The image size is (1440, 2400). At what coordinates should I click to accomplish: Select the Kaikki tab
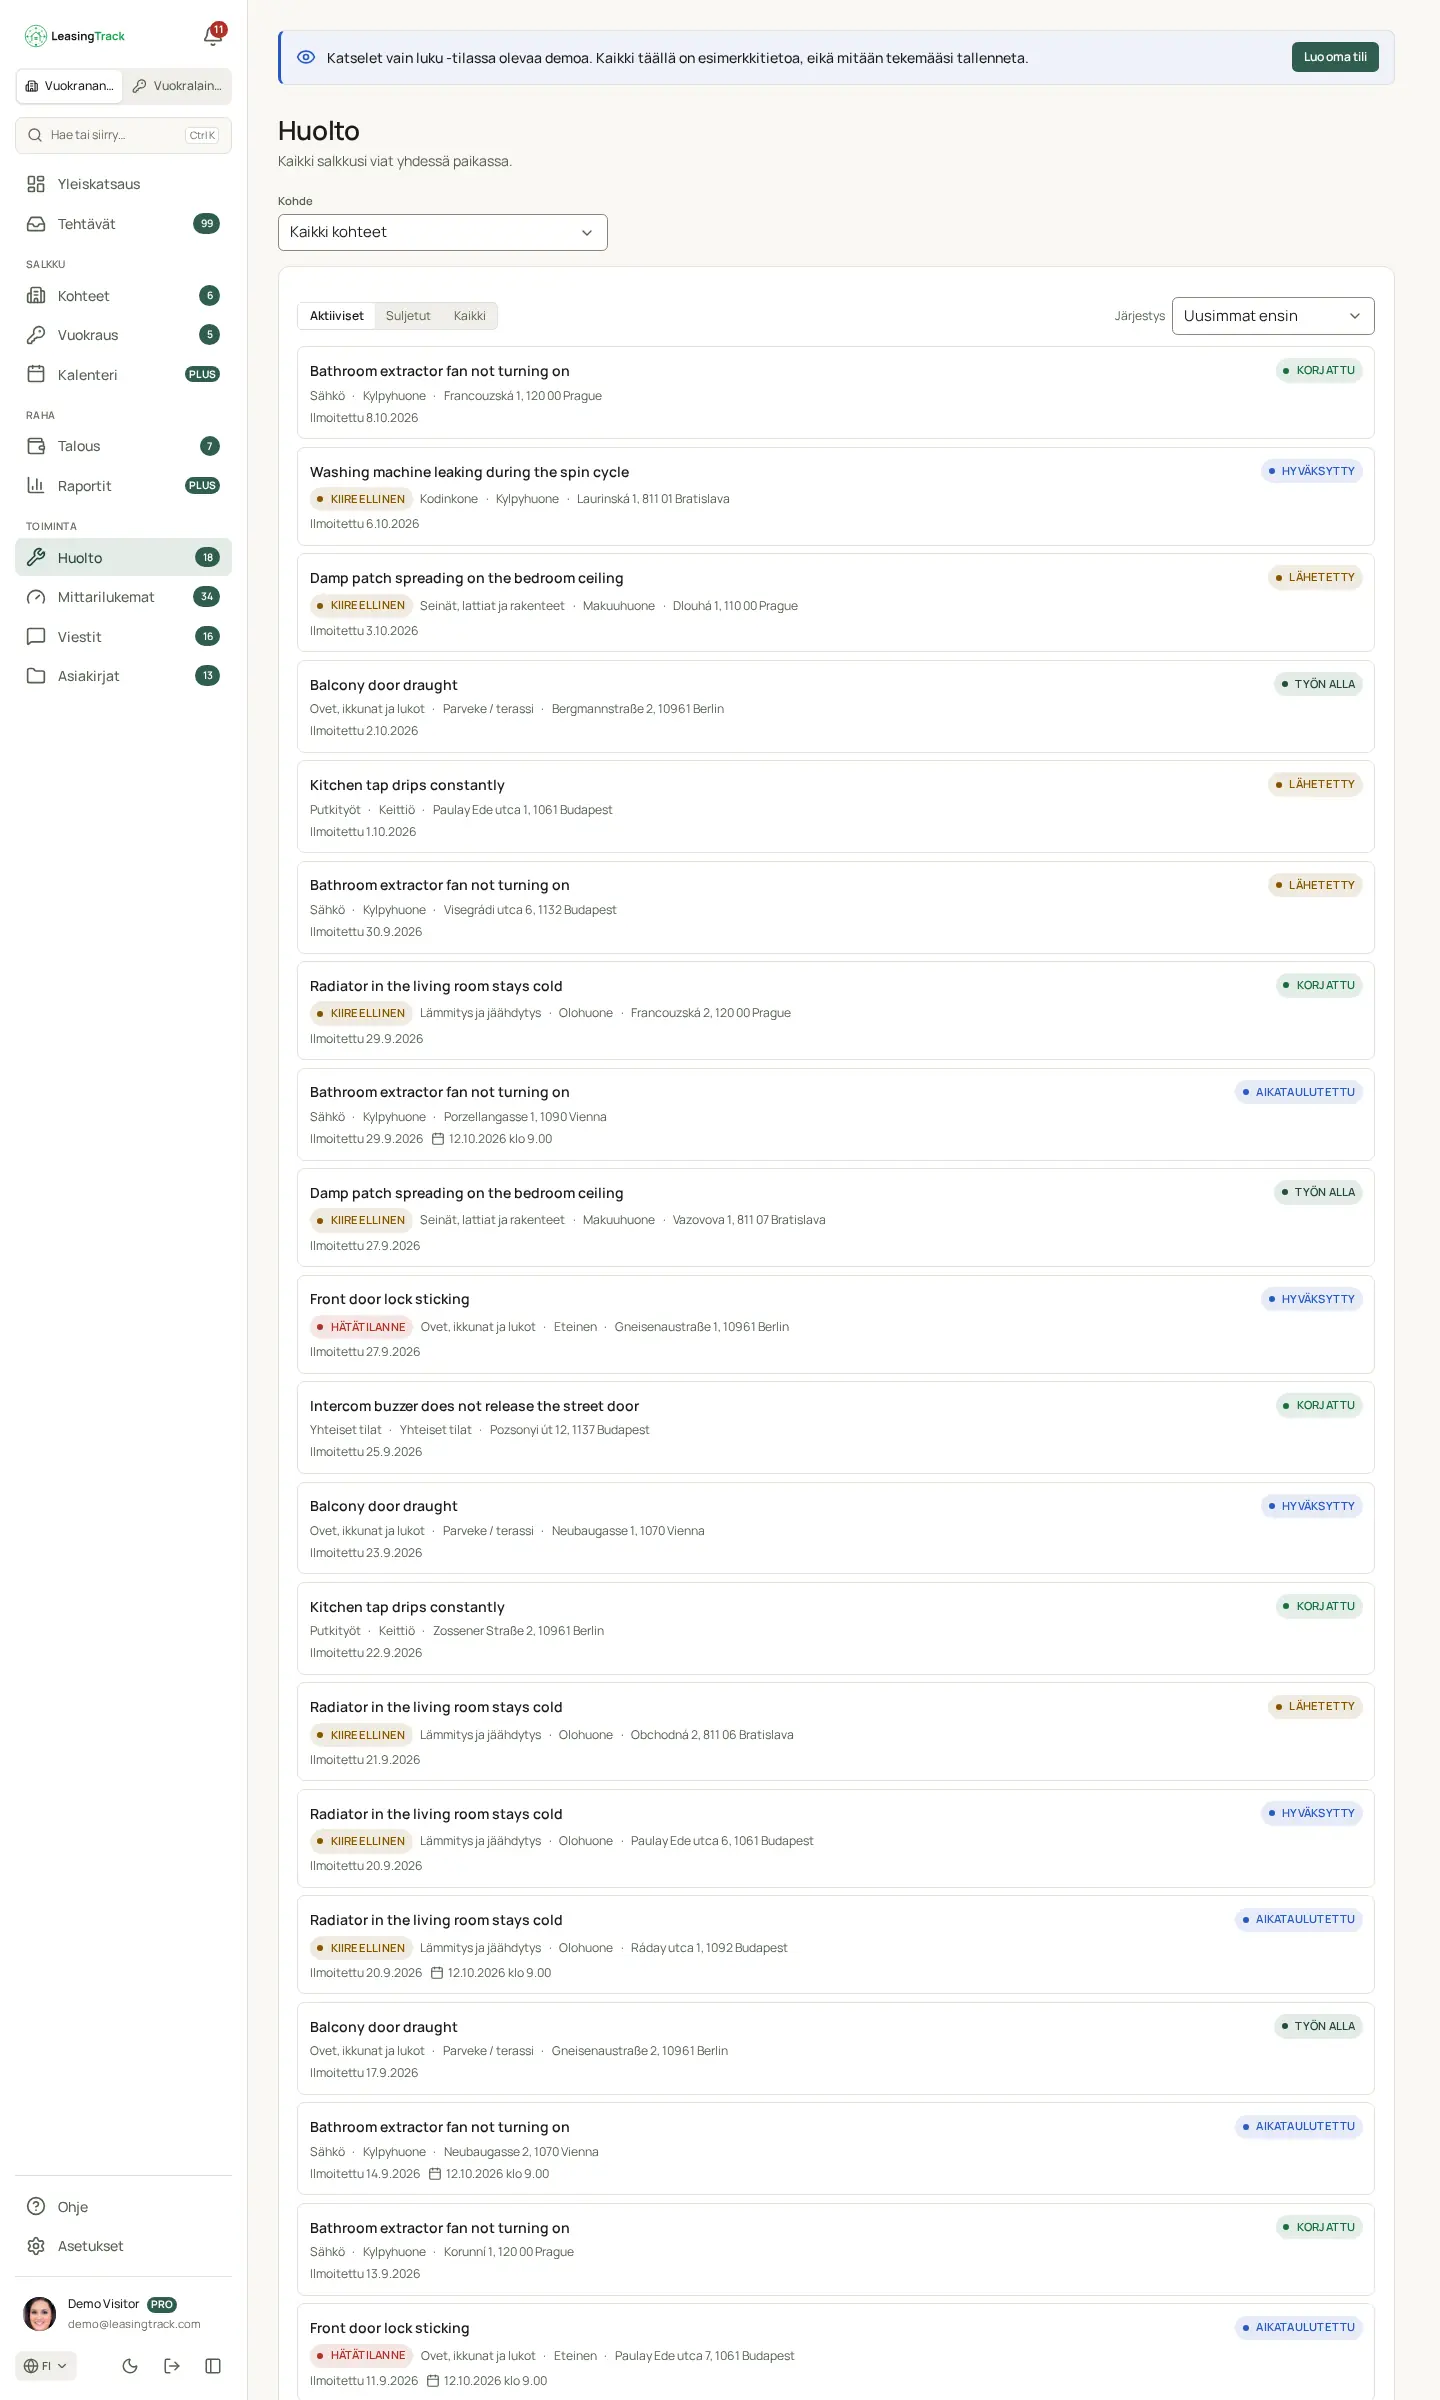pos(470,316)
